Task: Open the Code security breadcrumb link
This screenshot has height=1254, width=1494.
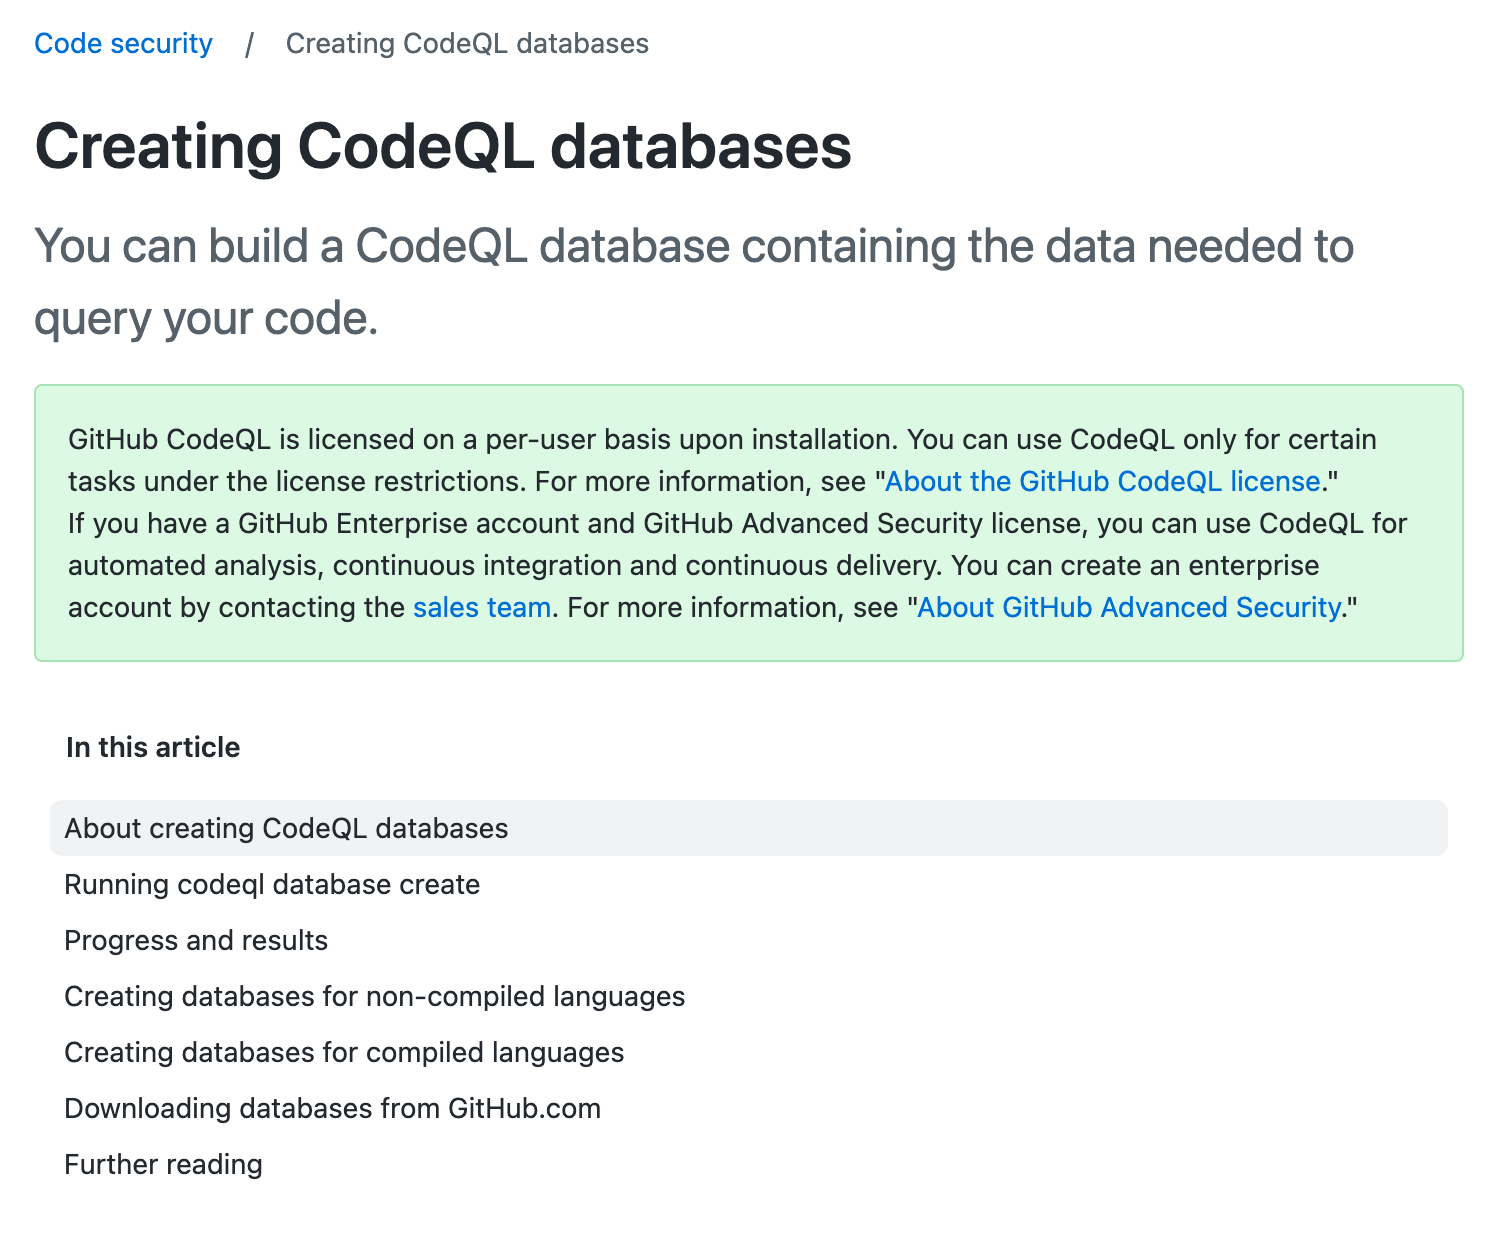Action: [x=123, y=44]
